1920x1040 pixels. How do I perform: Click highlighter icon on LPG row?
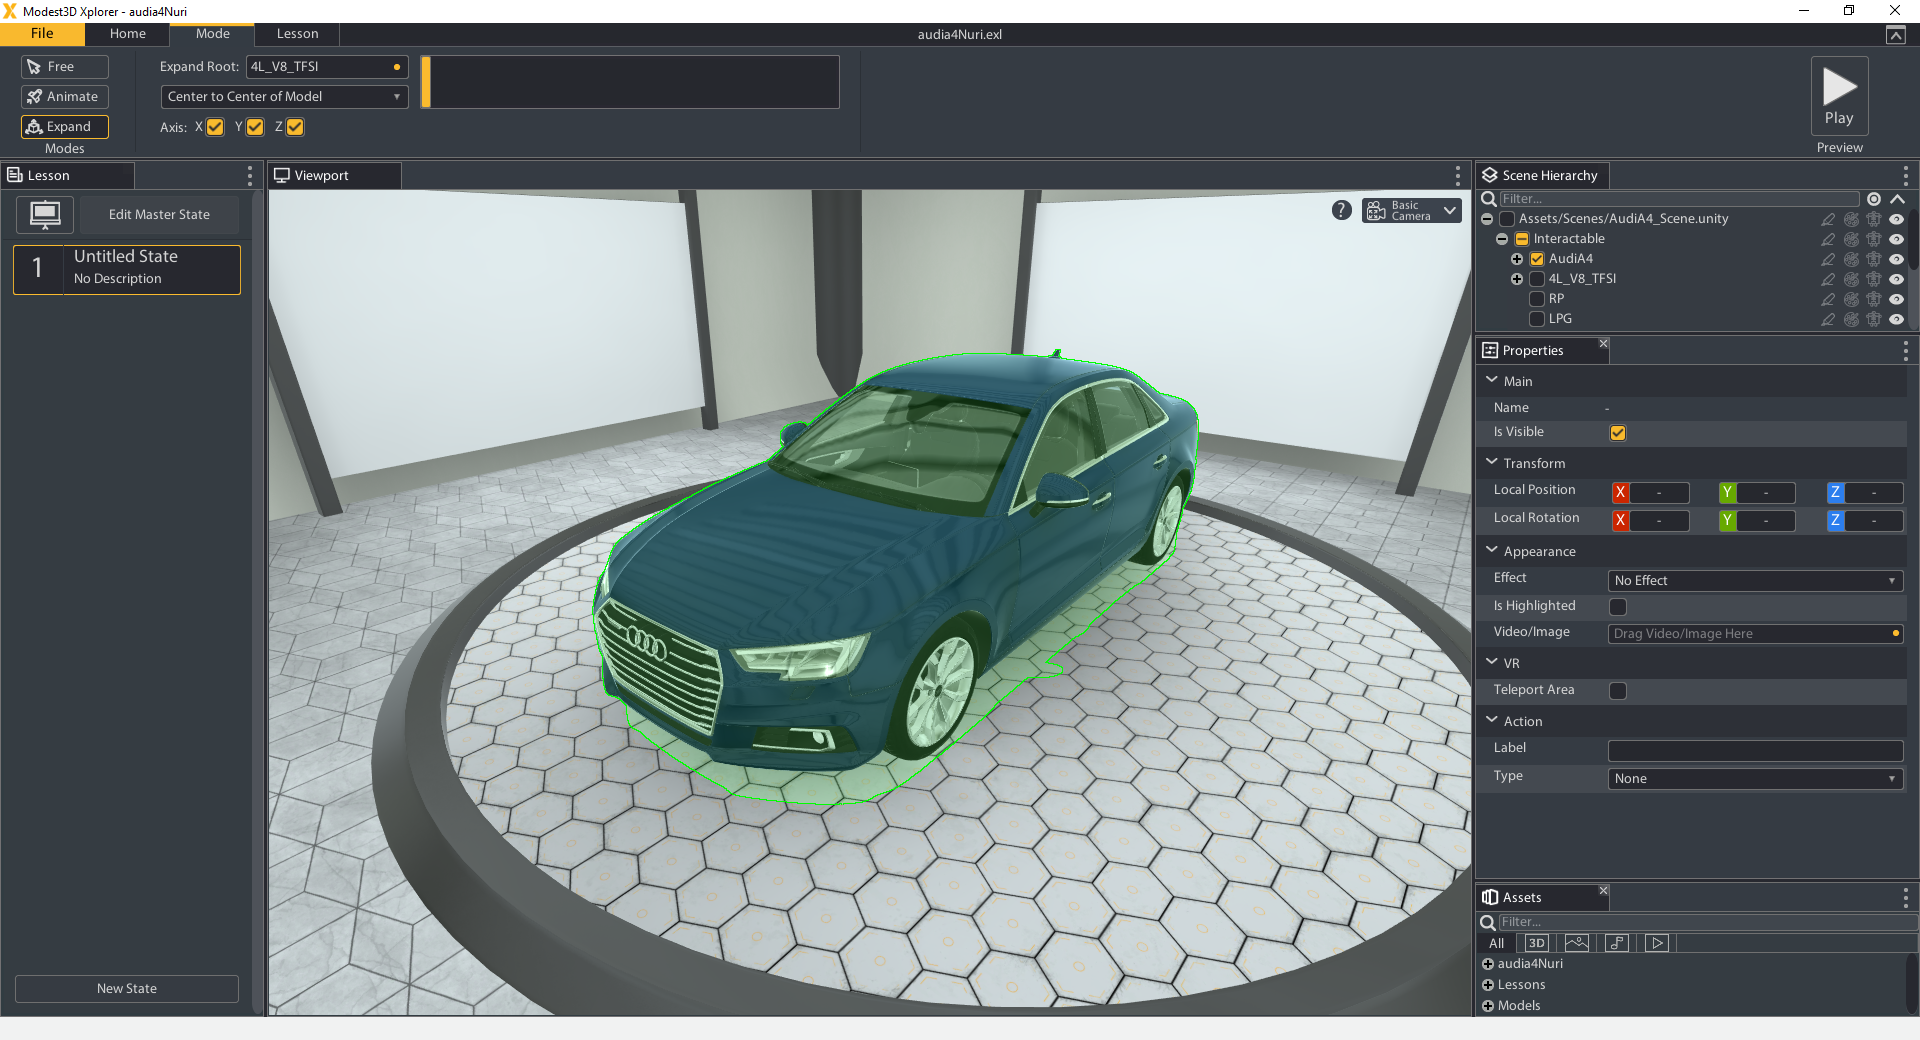tap(1828, 320)
